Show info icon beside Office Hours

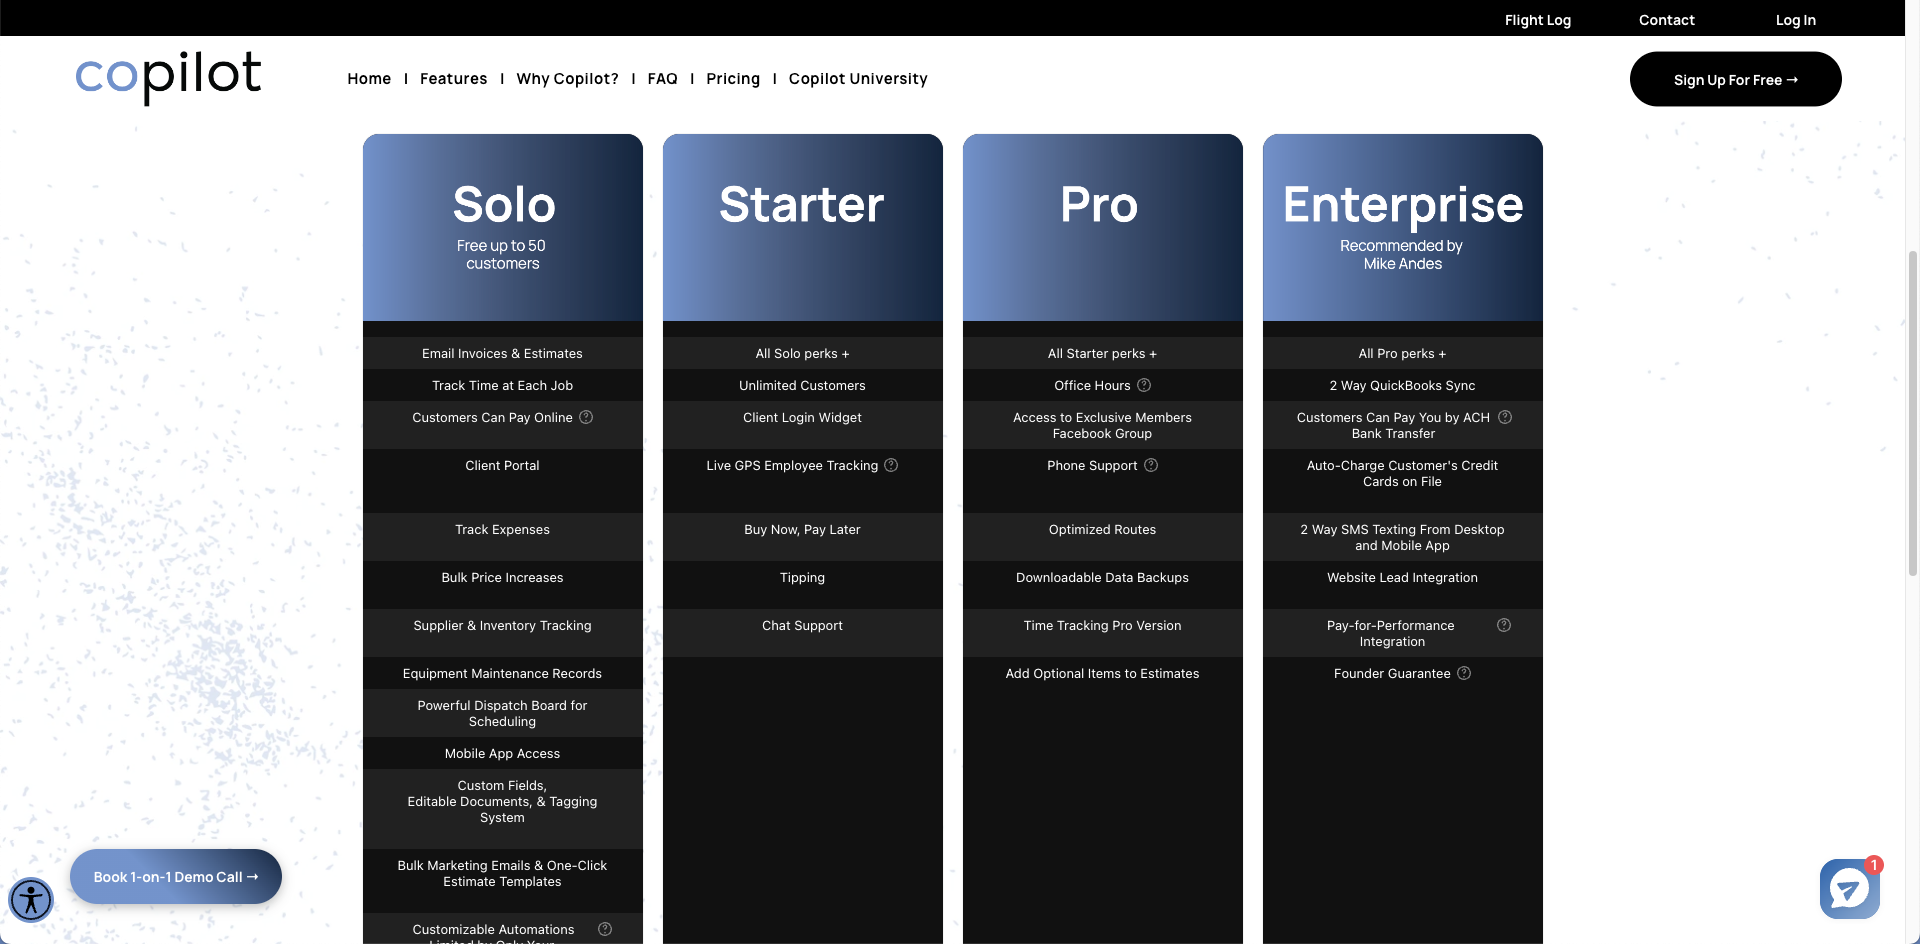pos(1144,385)
